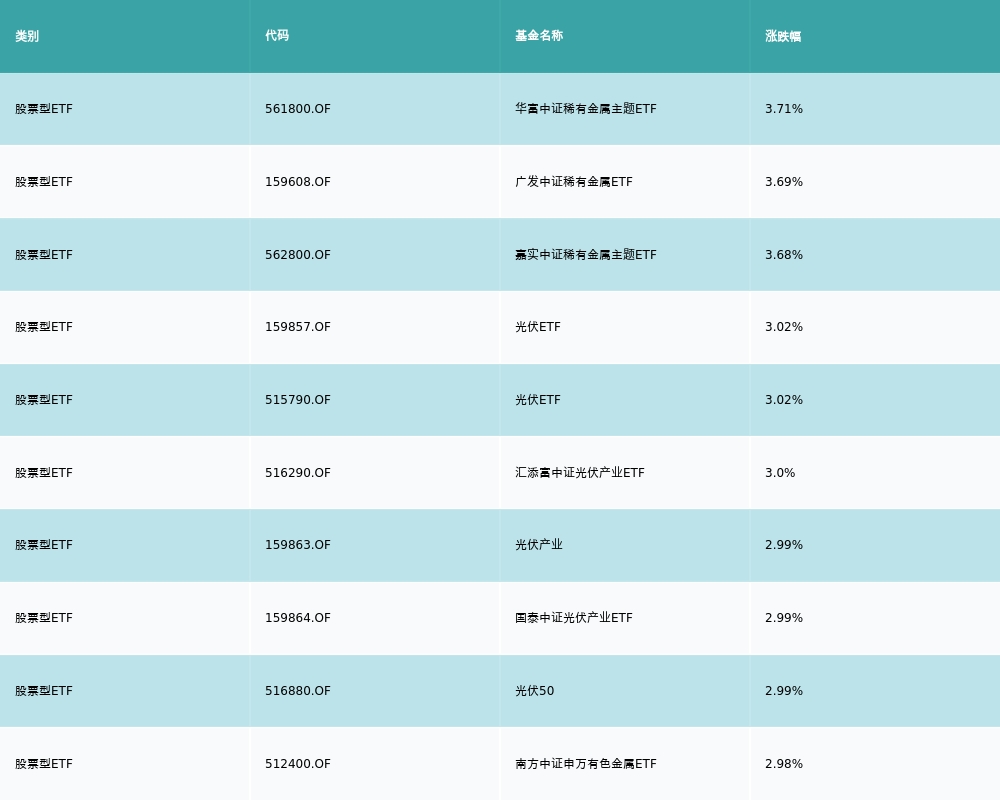This screenshot has height=800, width=1000.
Task: Click fund name 光伏50
Action: coord(534,691)
